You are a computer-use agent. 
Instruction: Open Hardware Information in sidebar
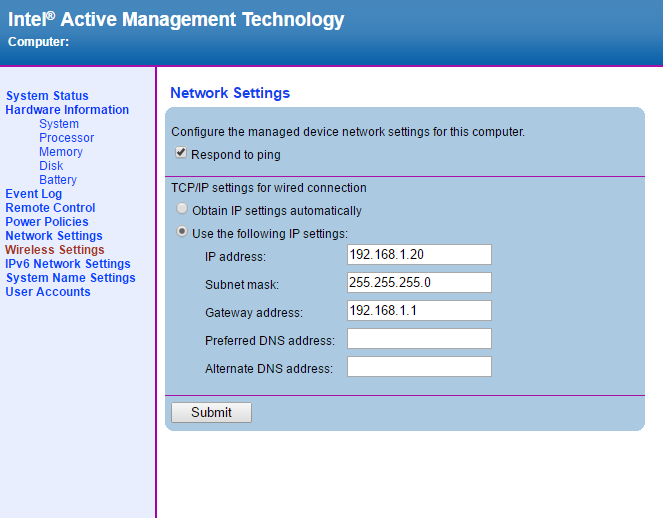click(67, 110)
